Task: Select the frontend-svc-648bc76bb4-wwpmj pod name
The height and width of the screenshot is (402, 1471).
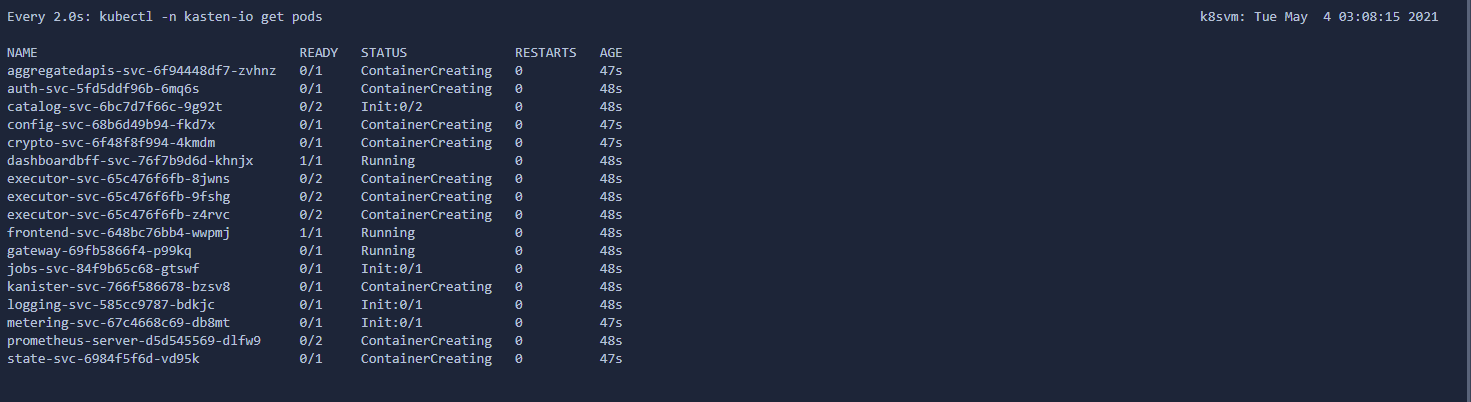Action: [x=118, y=233]
